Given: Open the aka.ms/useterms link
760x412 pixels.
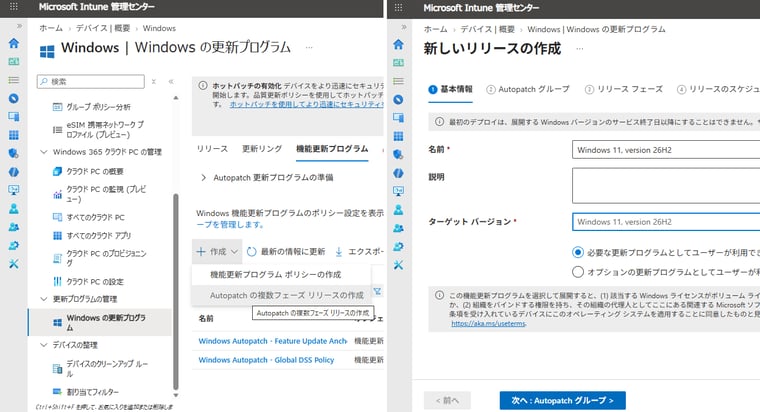Looking at the screenshot, I should point(489,323).
